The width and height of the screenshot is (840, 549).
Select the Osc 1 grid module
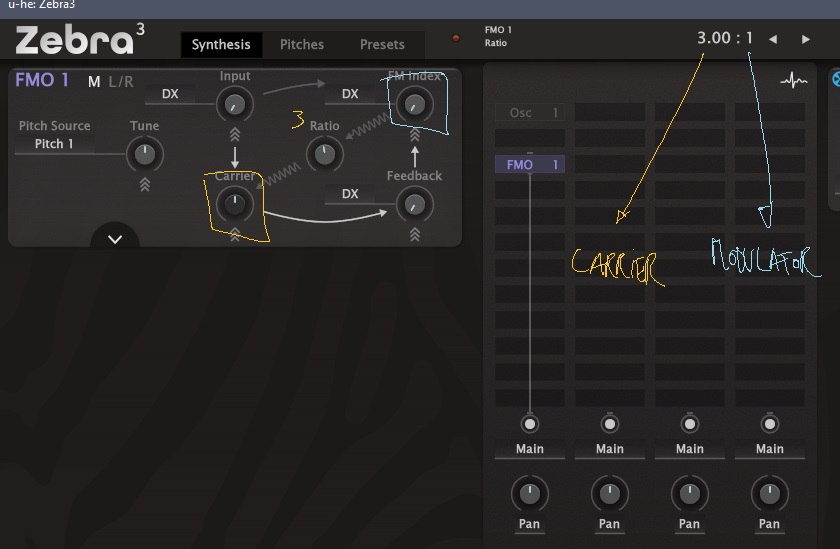(x=530, y=112)
